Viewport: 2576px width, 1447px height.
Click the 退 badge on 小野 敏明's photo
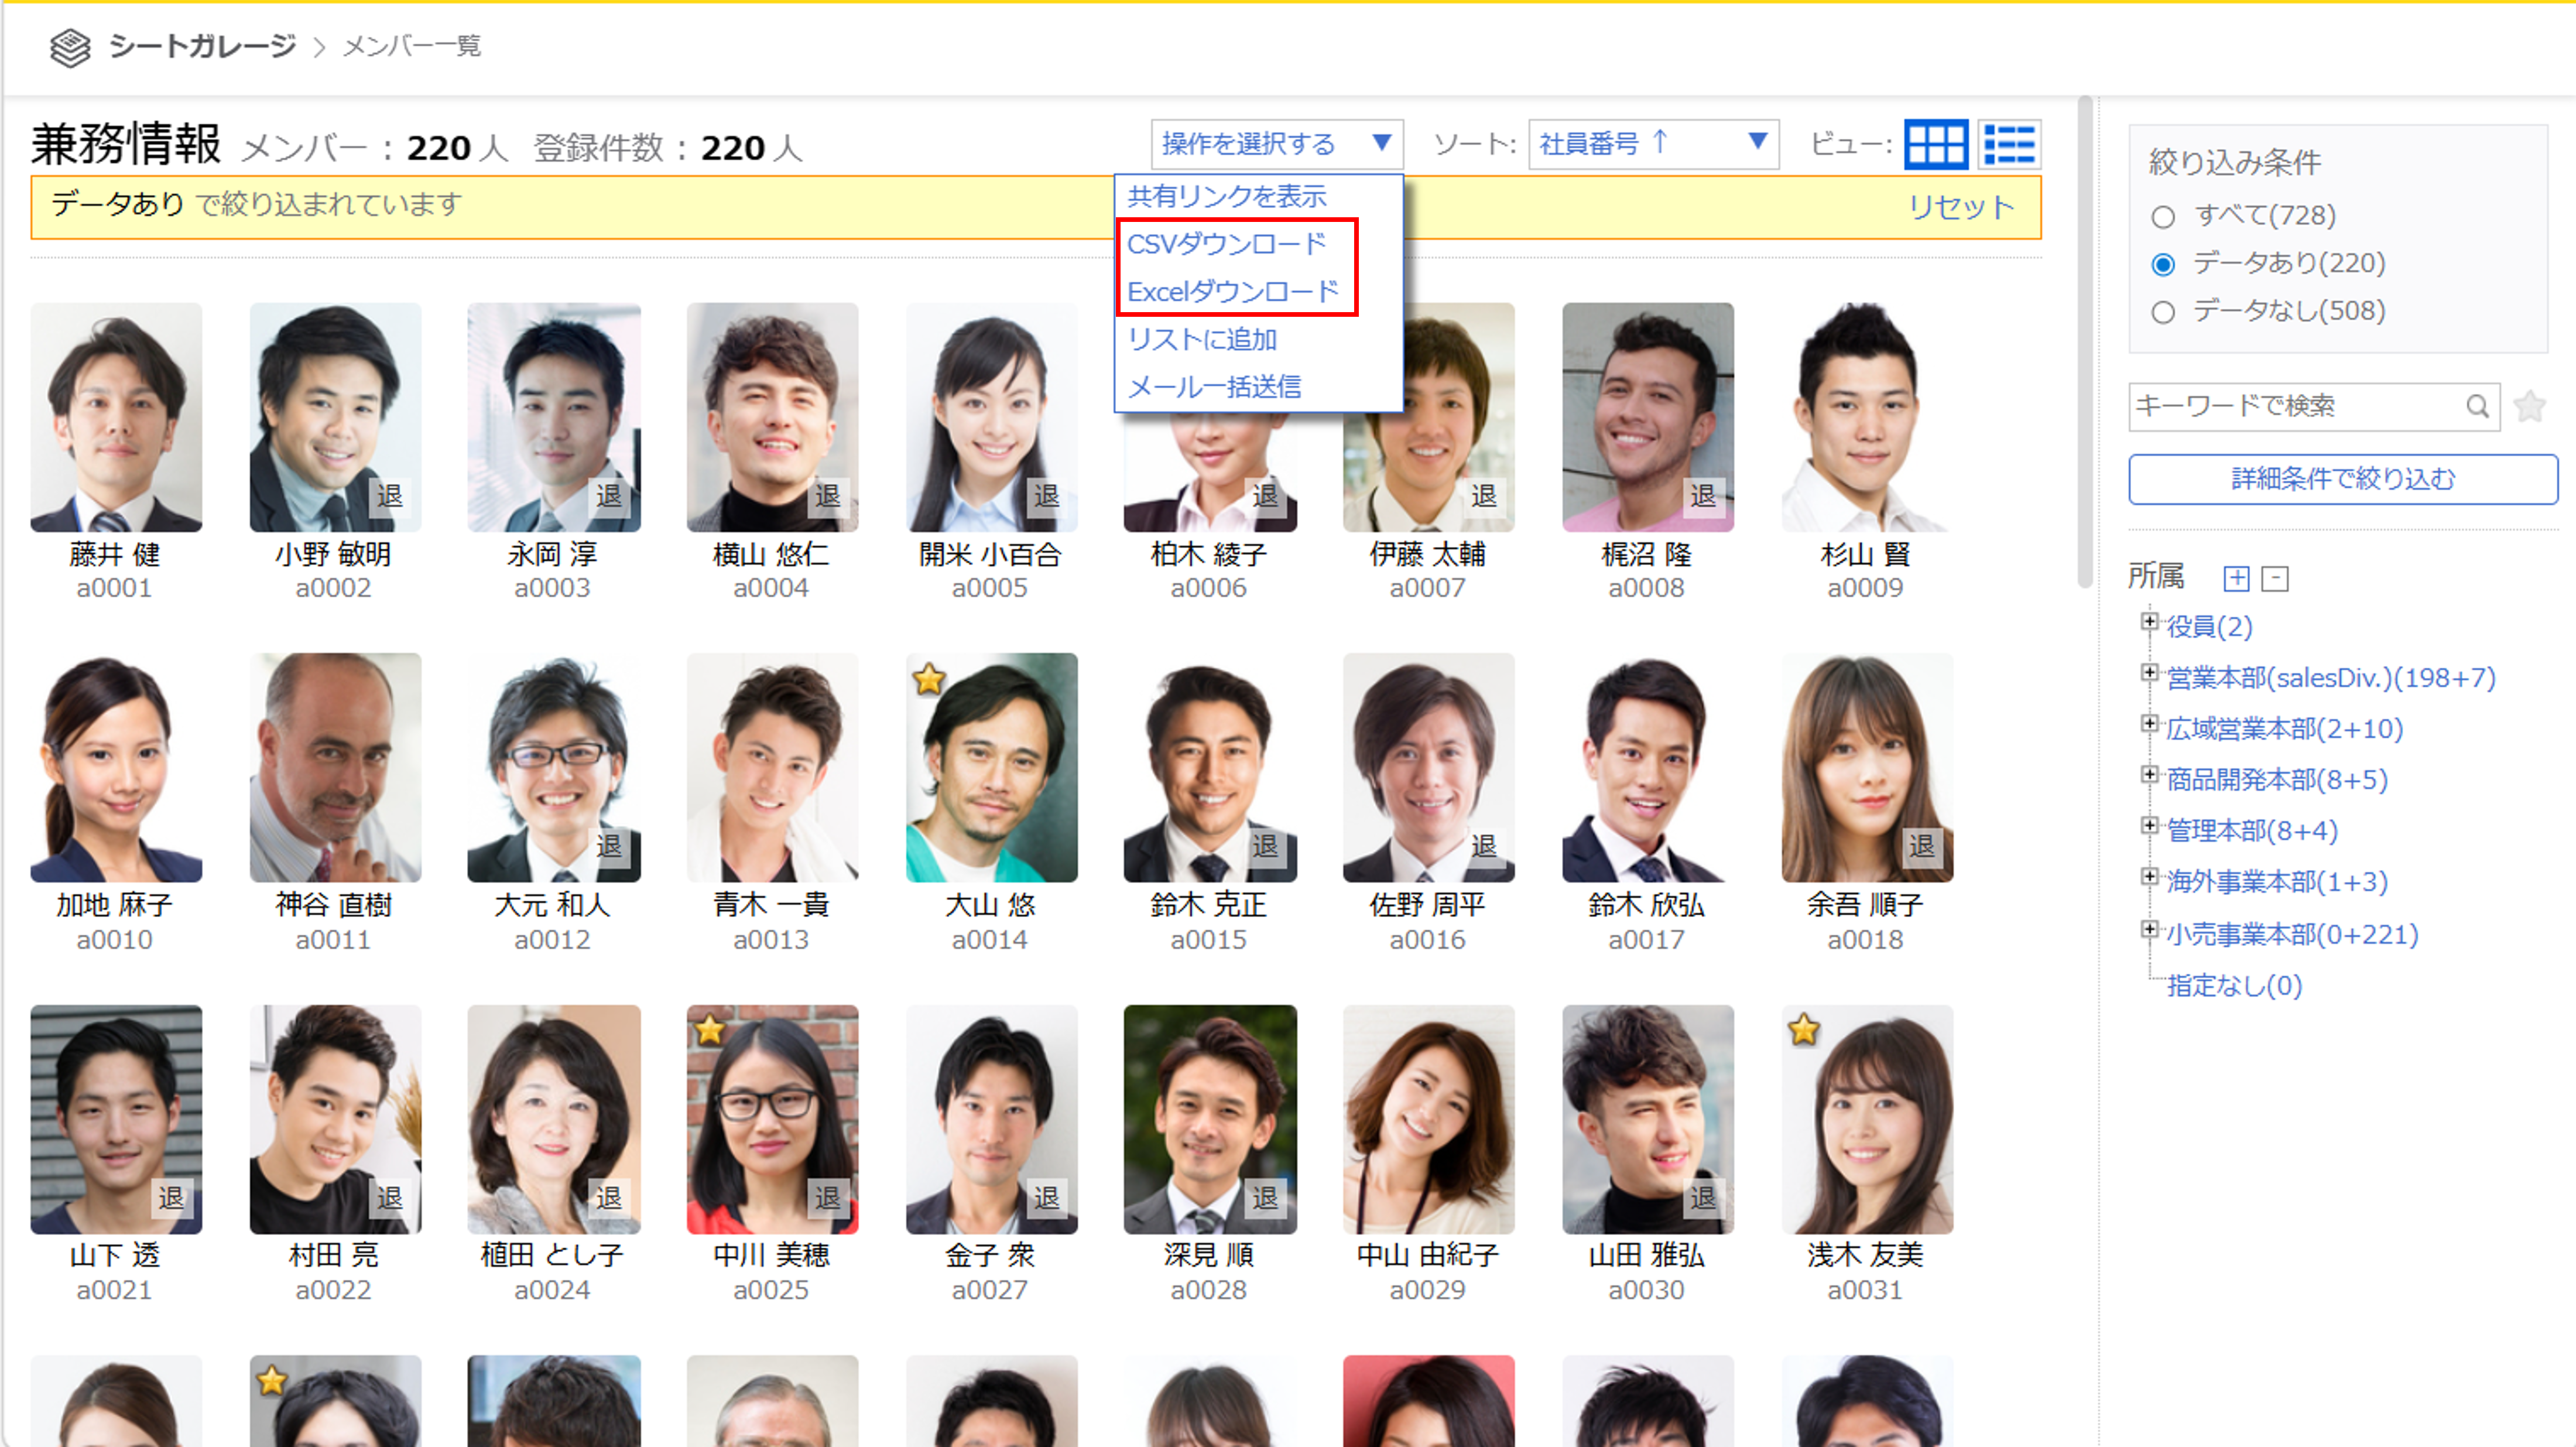(389, 496)
